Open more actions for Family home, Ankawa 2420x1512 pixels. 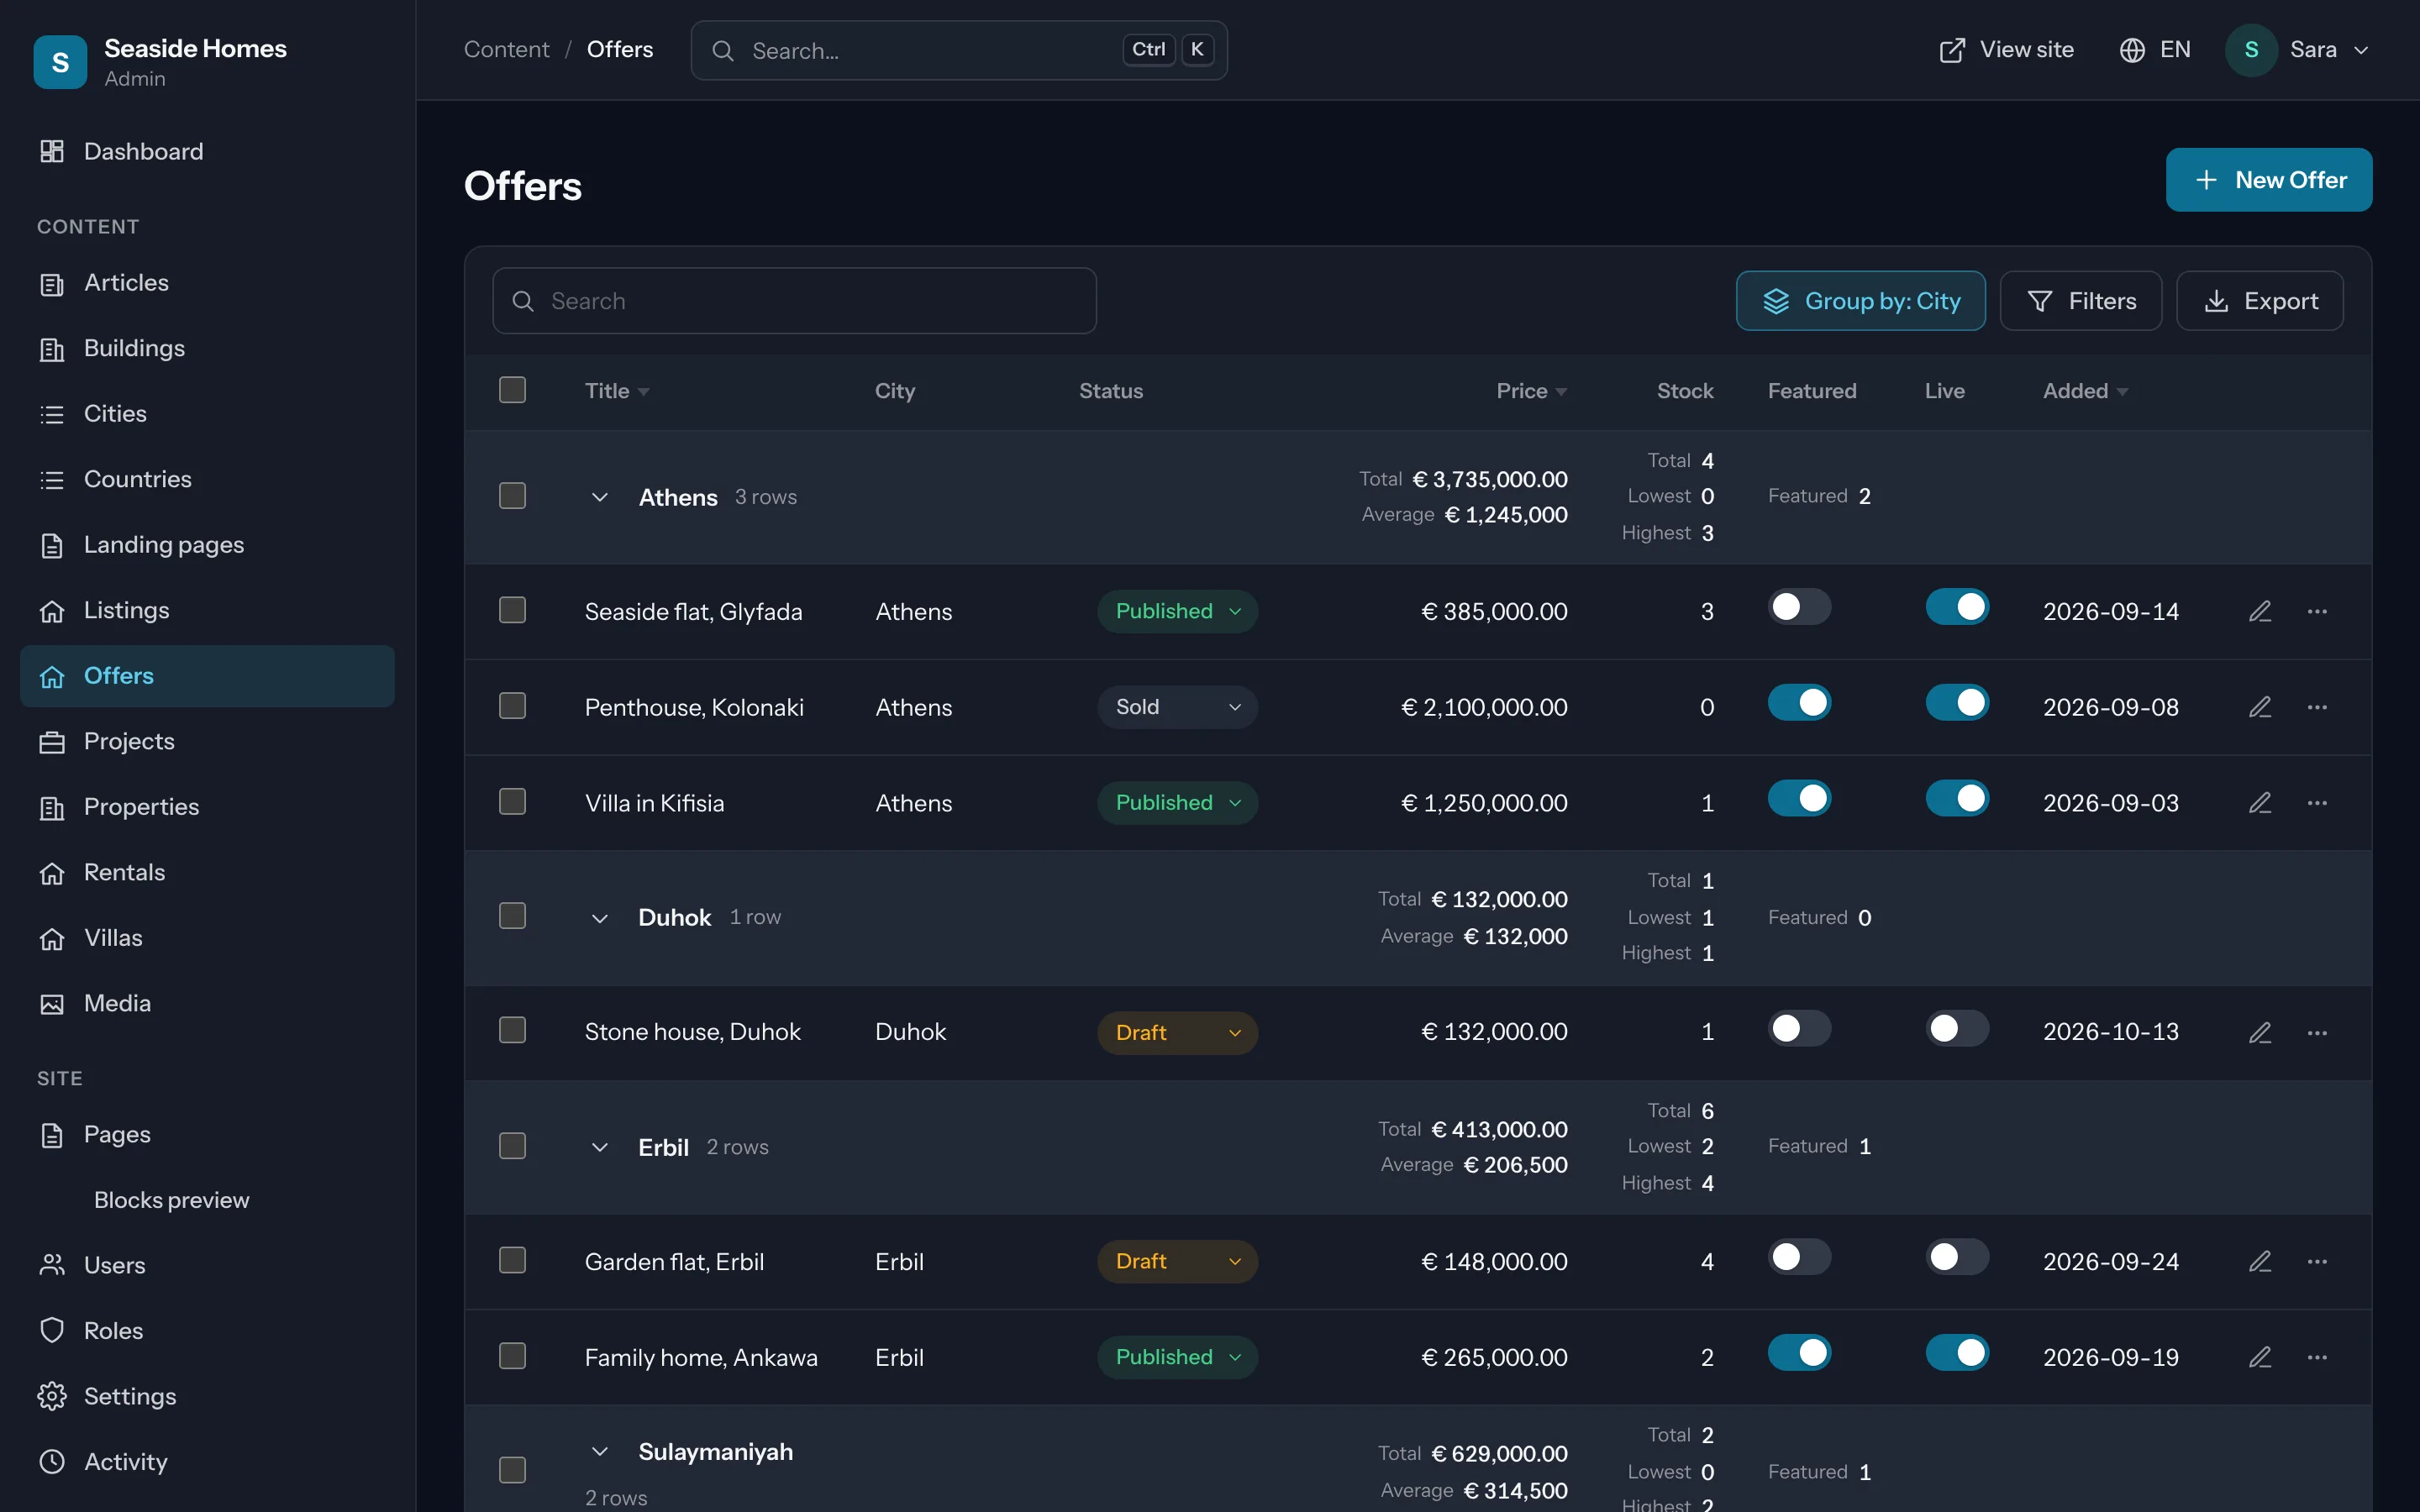[x=2317, y=1357]
